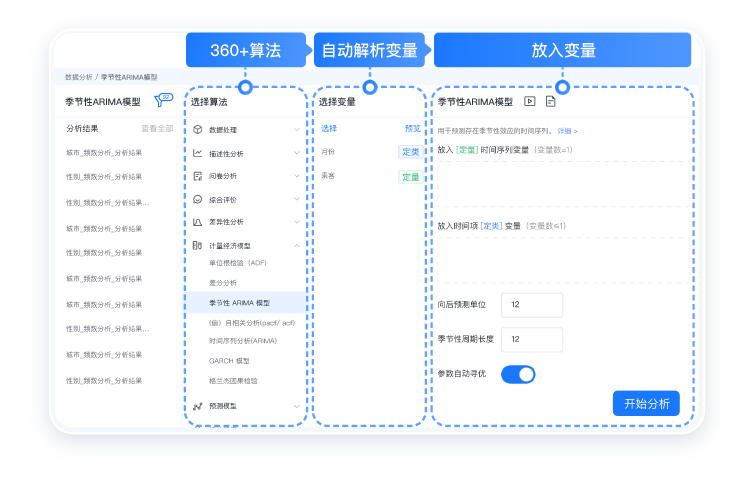Click the 时间序列变量 drop area
Viewport: 750px width, 486px height.
(563, 184)
